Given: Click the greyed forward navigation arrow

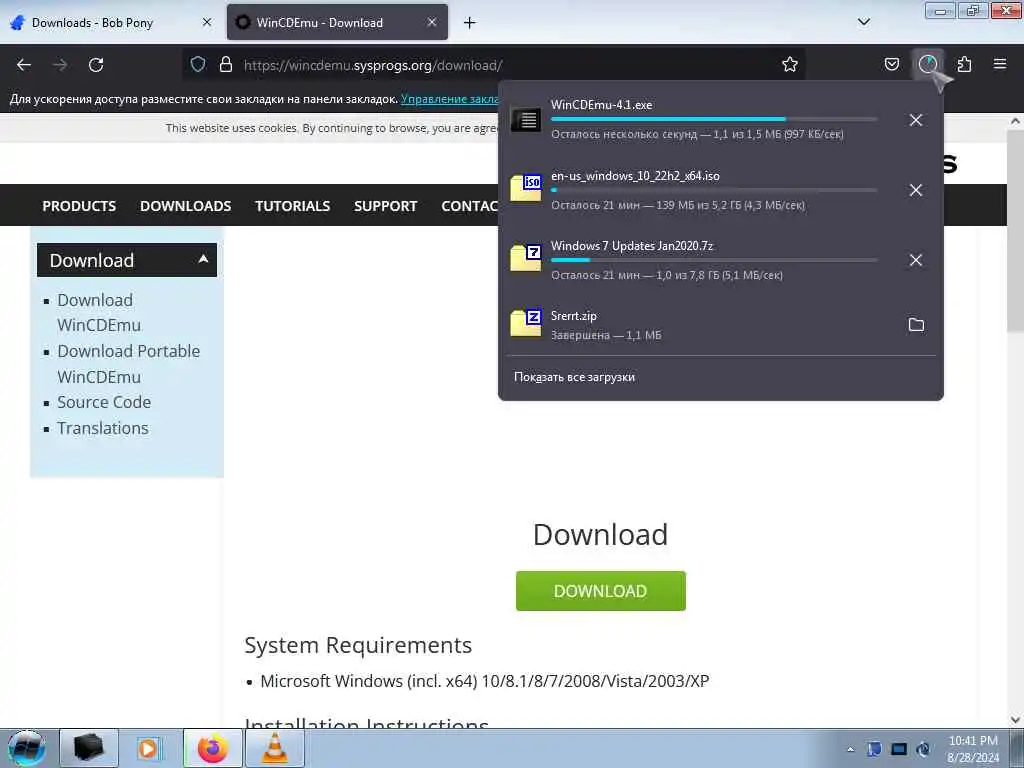Looking at the screenshot, I should [x=60, y=65].
